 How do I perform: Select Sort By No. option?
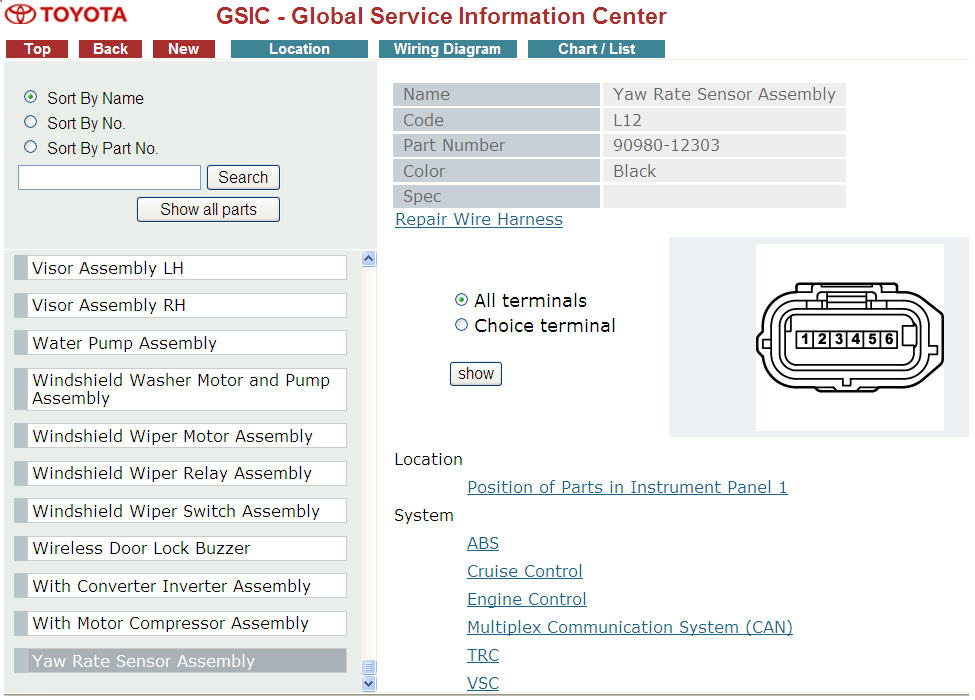[x=31, y=122]
